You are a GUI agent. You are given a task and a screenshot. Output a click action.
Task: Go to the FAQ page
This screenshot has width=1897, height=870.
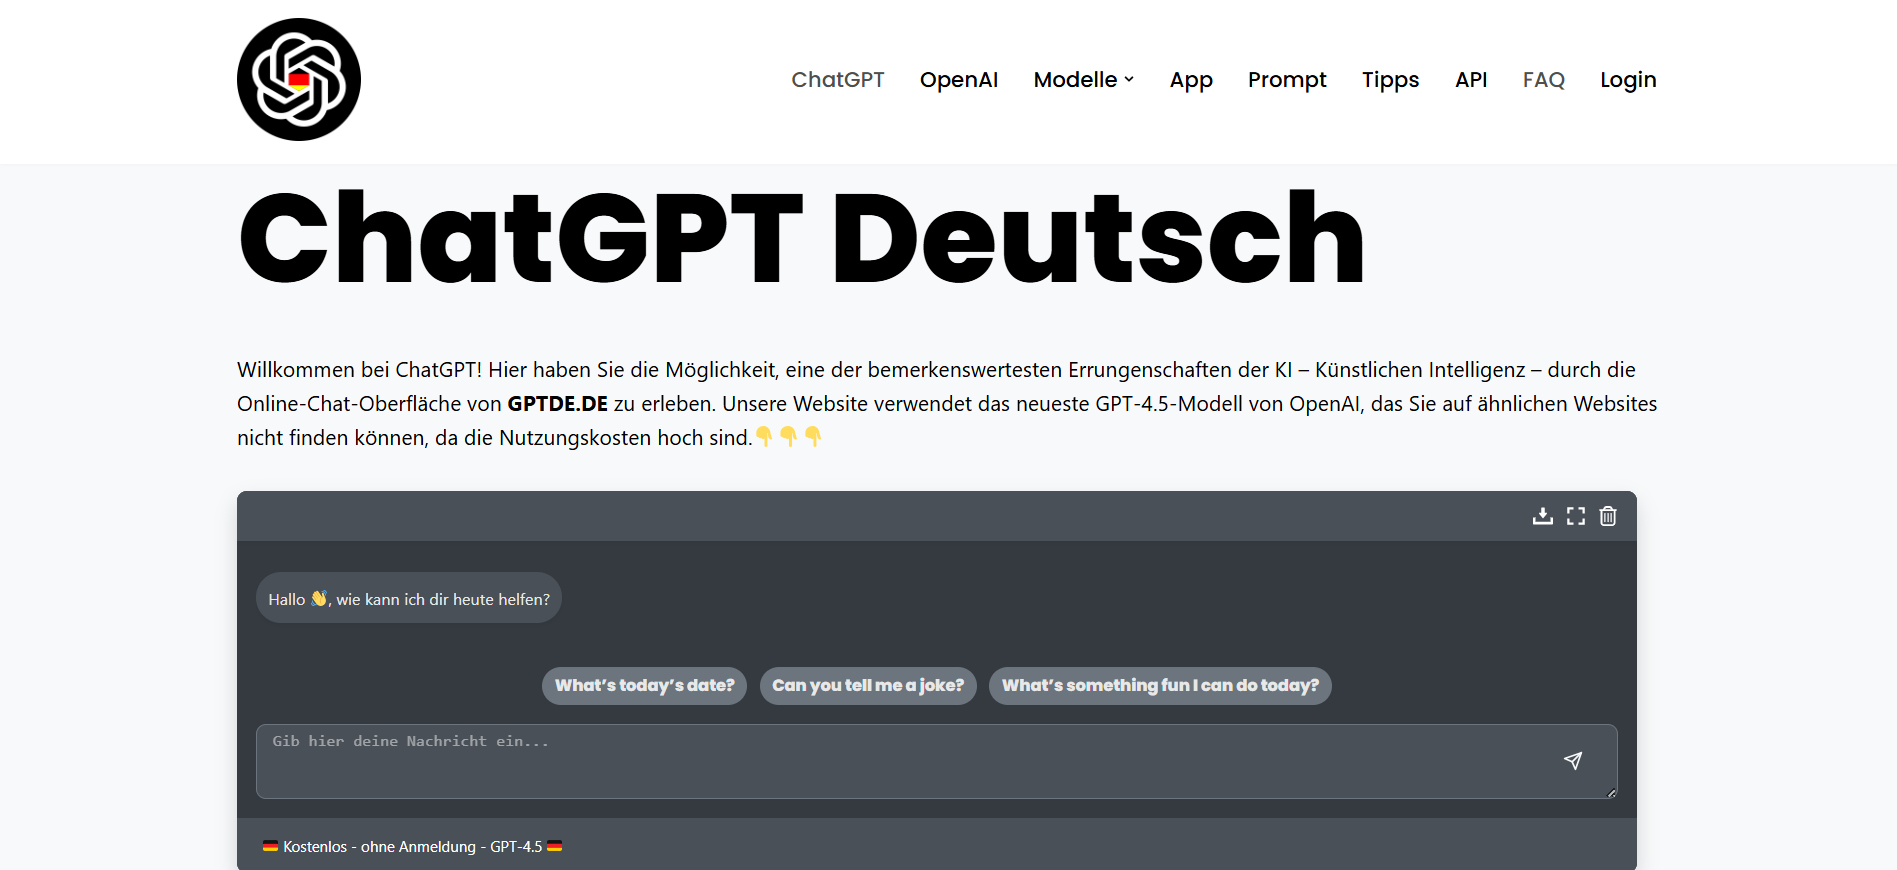[x=1543, y=80]
